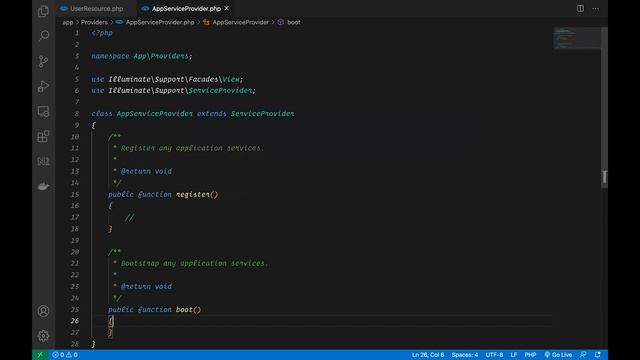Open the Search view in activity bar
640x360 pixels.
point(43,36)
